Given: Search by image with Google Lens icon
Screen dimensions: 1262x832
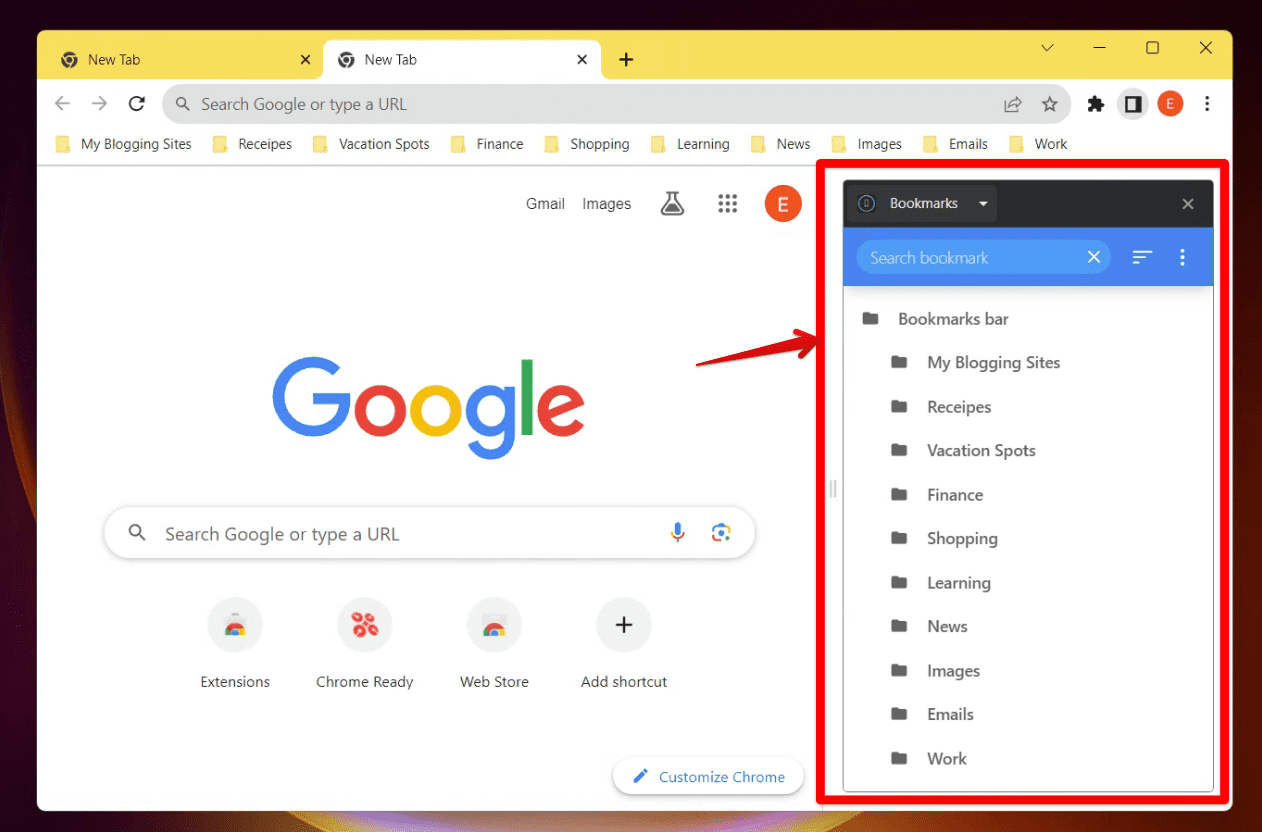Looking at the screenshot, I should click(721, 533).
